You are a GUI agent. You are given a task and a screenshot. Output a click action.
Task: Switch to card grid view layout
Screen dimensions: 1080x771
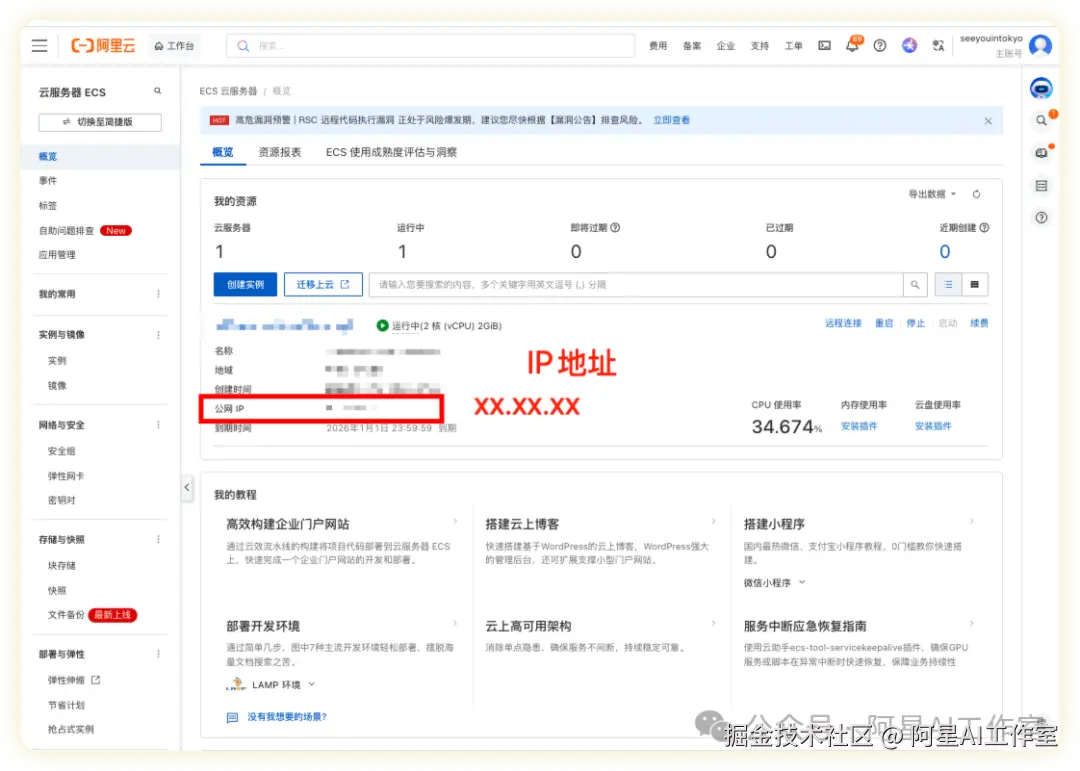click(975, 285)
